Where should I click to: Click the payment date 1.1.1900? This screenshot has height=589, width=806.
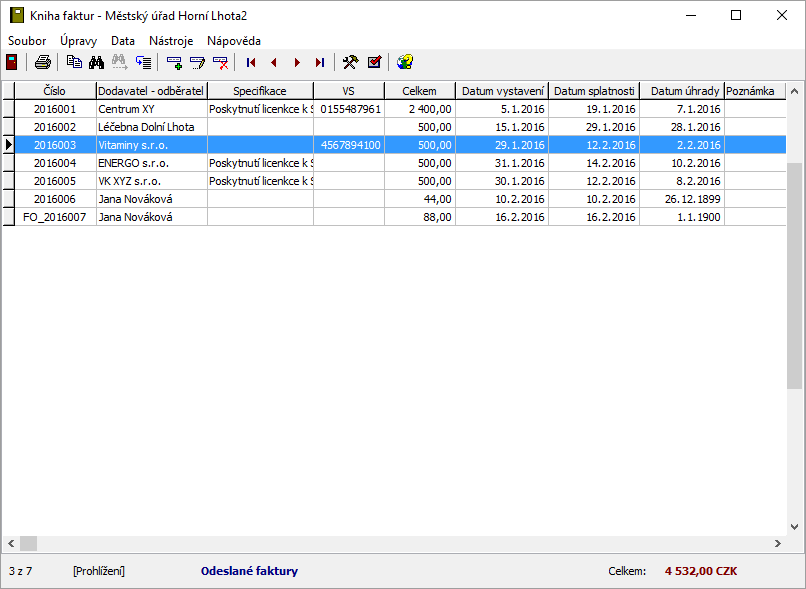click(x=682, y=217)
